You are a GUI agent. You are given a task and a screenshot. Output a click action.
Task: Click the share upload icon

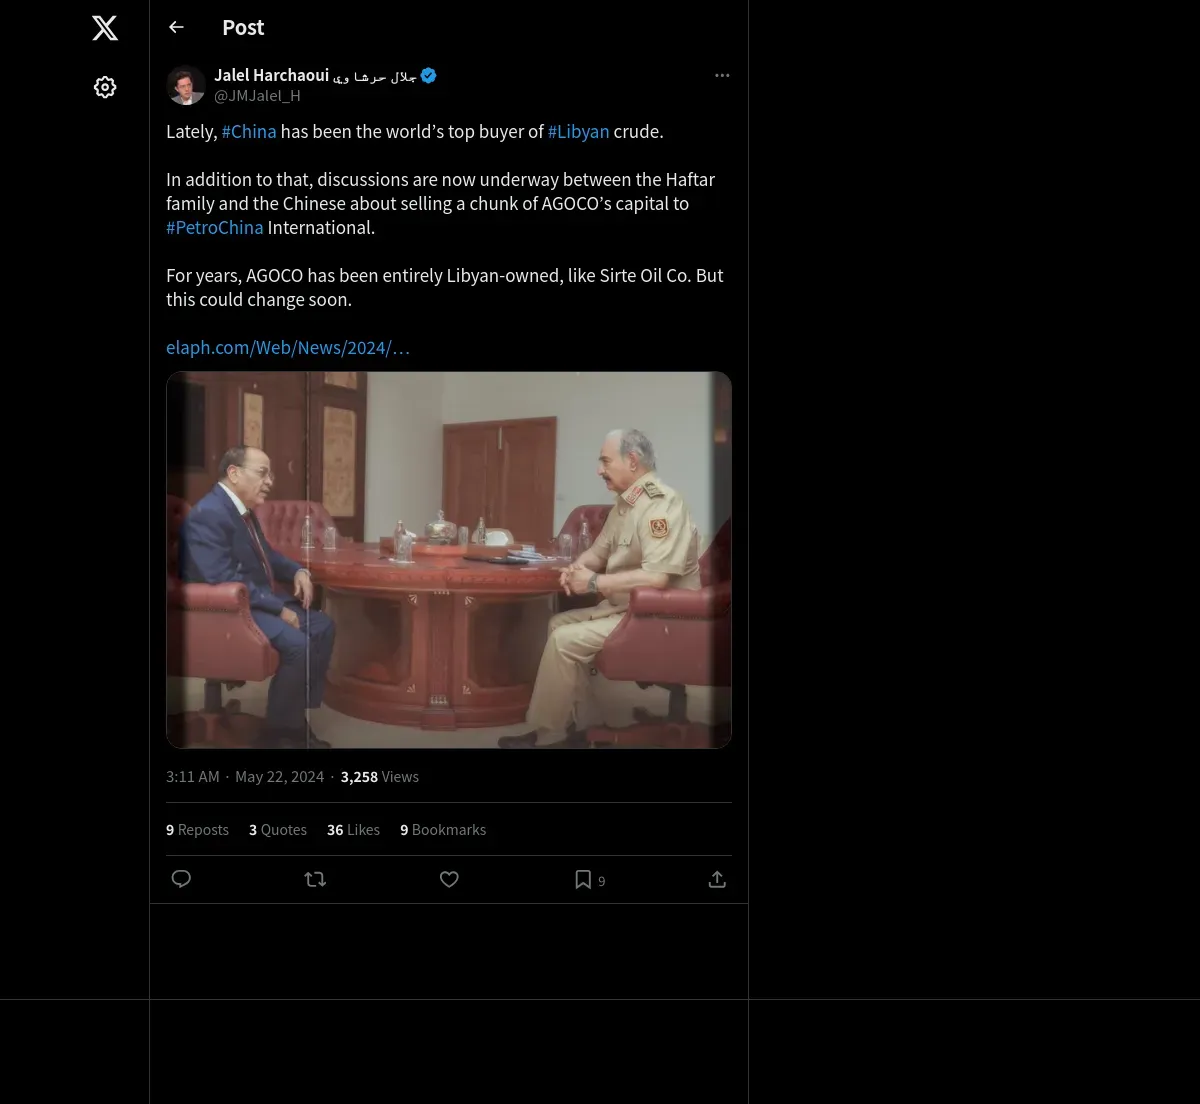[717, 879]
